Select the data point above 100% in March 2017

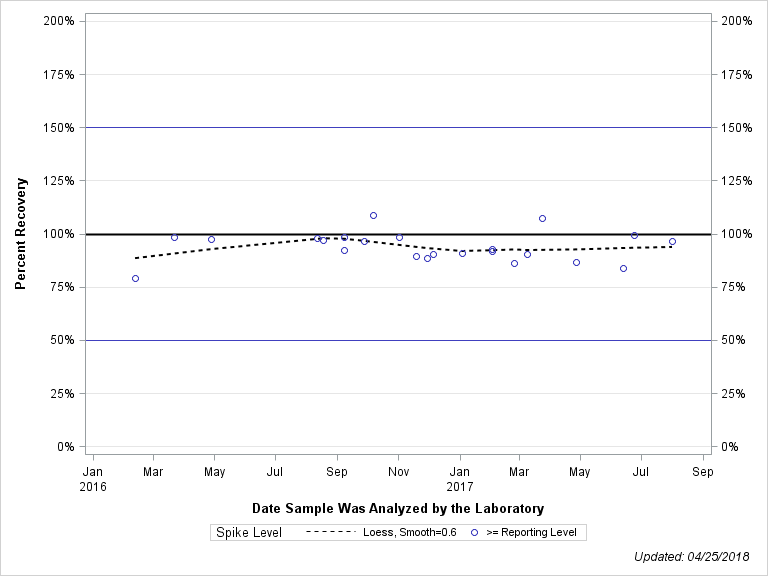pos(542,218)
